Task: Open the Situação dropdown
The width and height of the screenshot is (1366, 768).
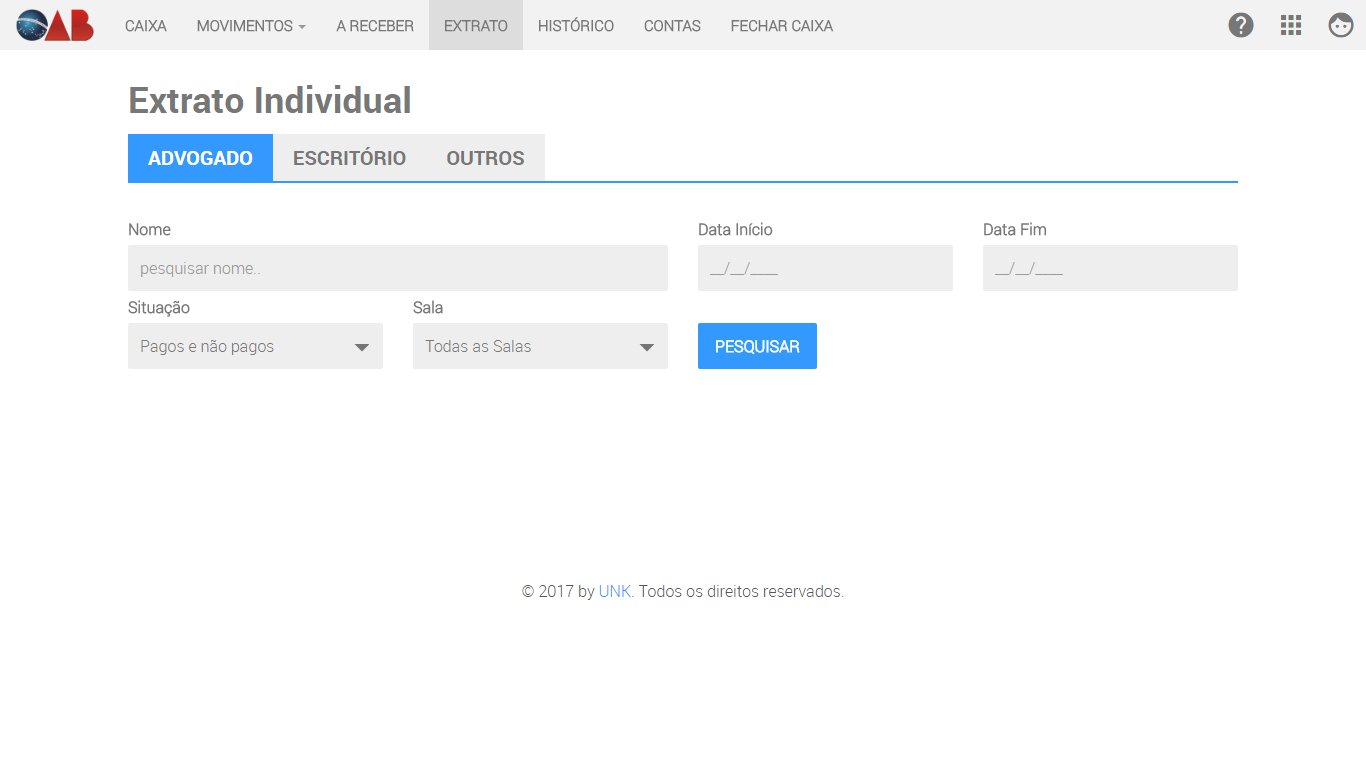Action: (x=255, y=346)
